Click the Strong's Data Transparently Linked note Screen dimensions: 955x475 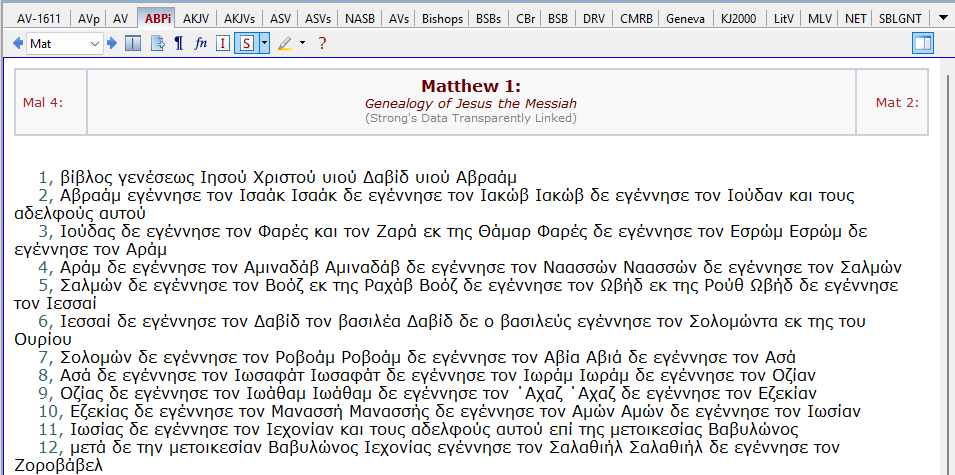471,118
